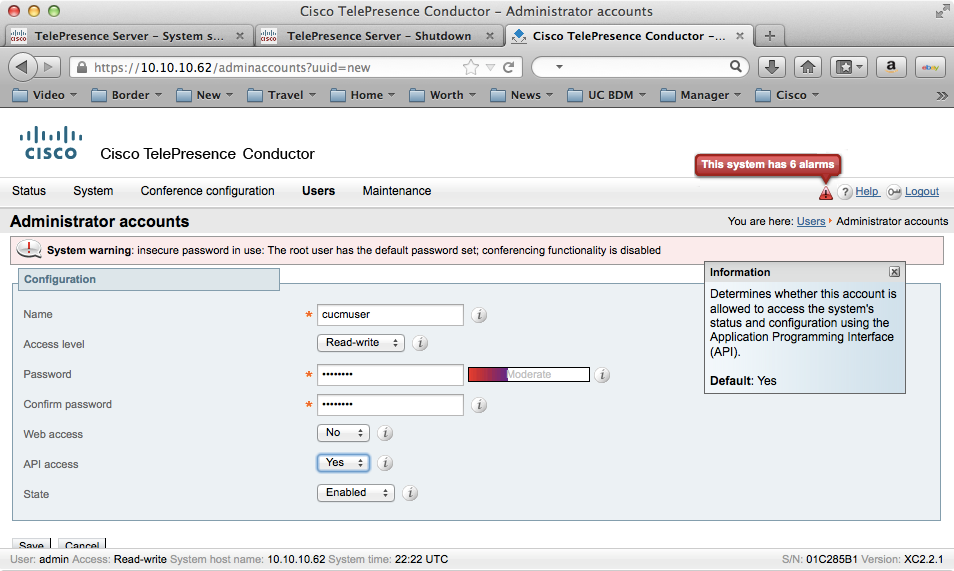The width and height of the screenshot is (954, 571).
Task: Click the browser forward arrow button
Action: click(49, 67)
